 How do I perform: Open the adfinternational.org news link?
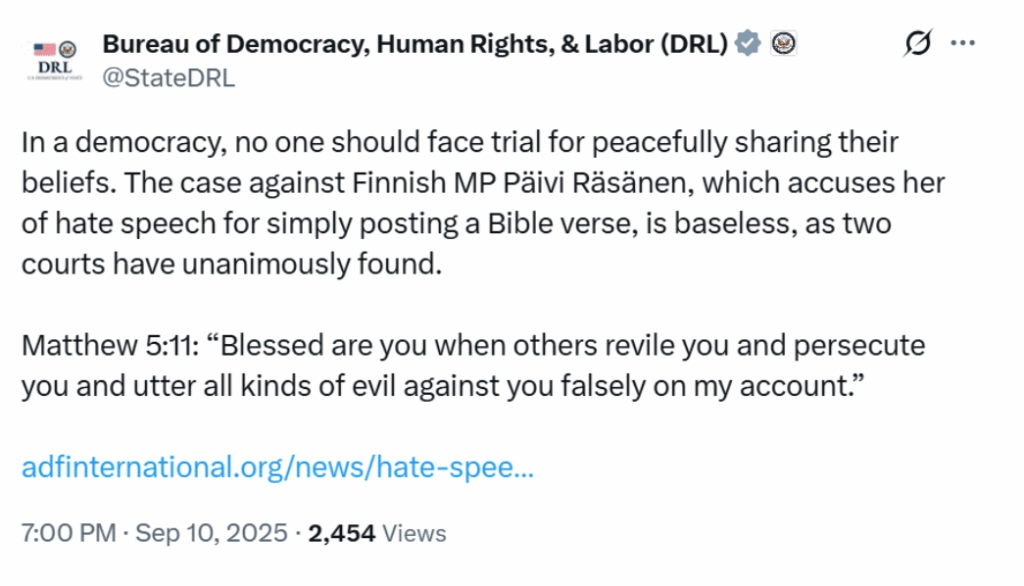[x=277, y=467]
